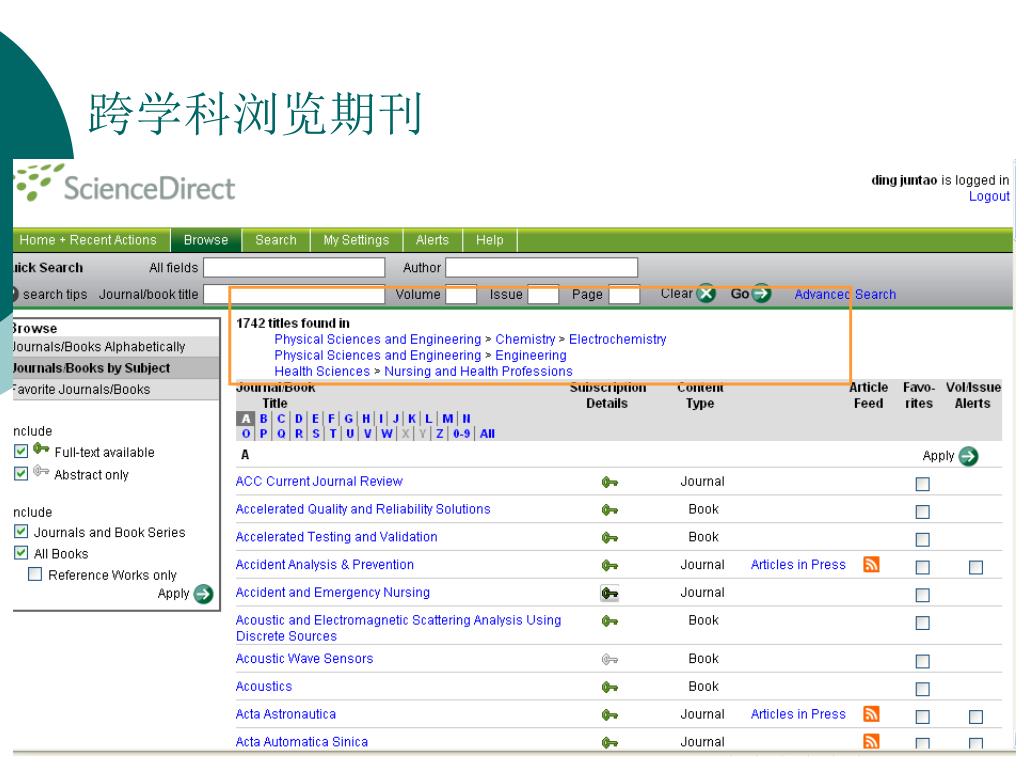Open the Alerts tab
This screenshot has width=1024, height=768.
pyautogui.click(x=432, y=240)
